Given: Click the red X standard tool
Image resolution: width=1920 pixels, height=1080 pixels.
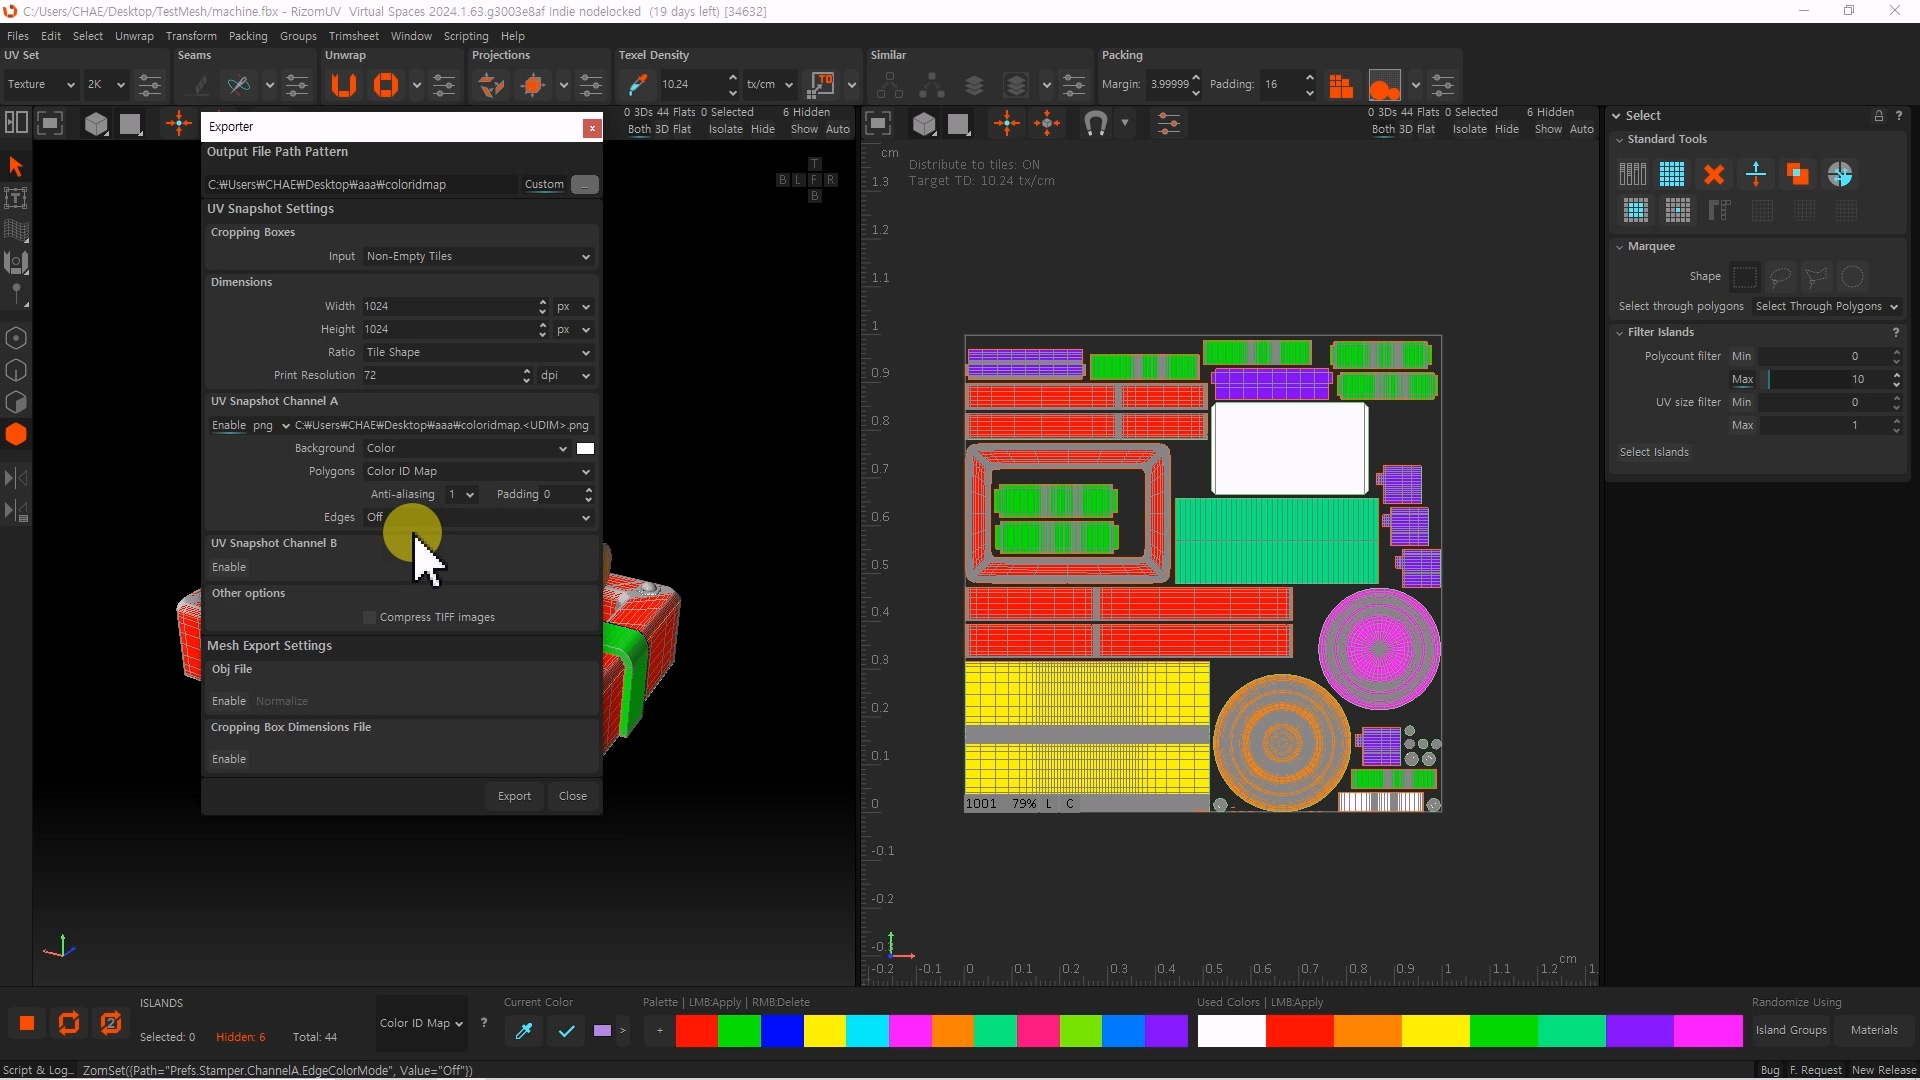Looking at the screenshot, I should click(1714, 174).
